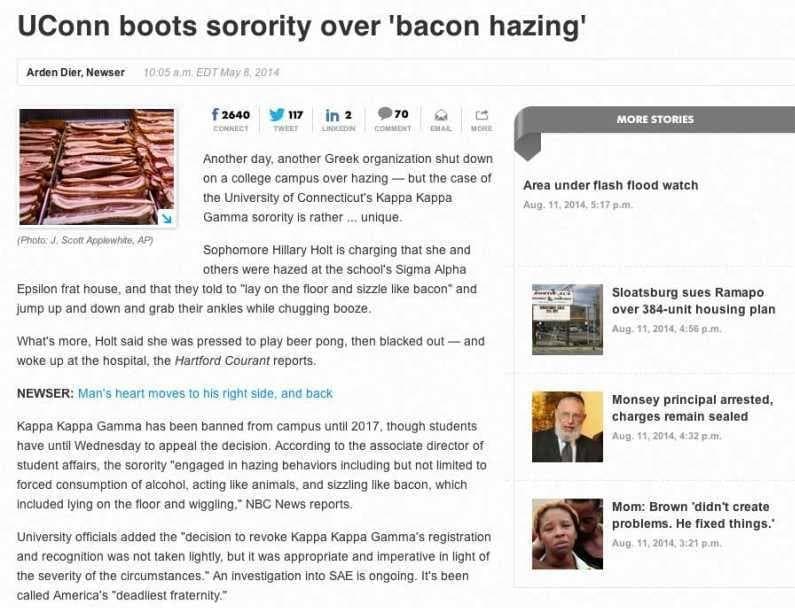Screen dimensions: 795x608
Task: Click the Brown story photo thumbnail
Action: pyautogui.click(x=567, y=534)
